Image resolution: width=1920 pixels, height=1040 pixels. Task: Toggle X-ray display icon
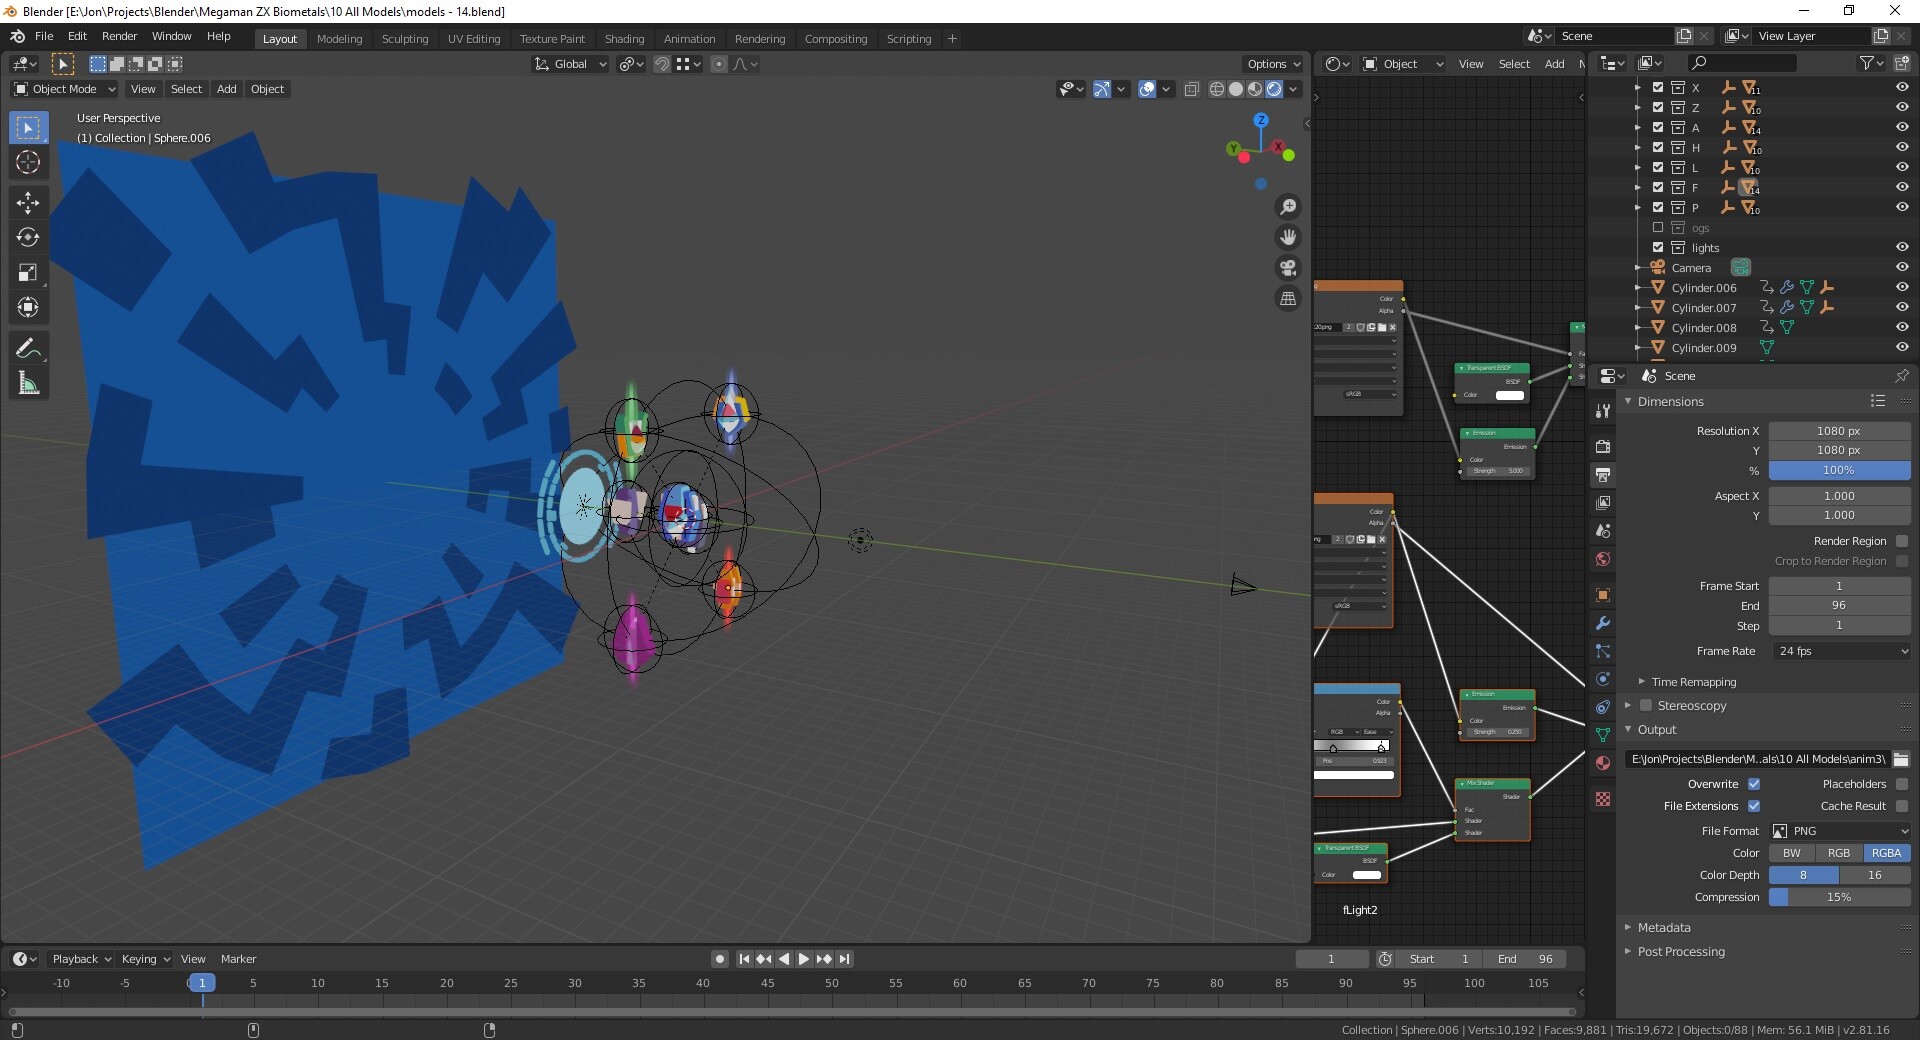pos(1191,89)
